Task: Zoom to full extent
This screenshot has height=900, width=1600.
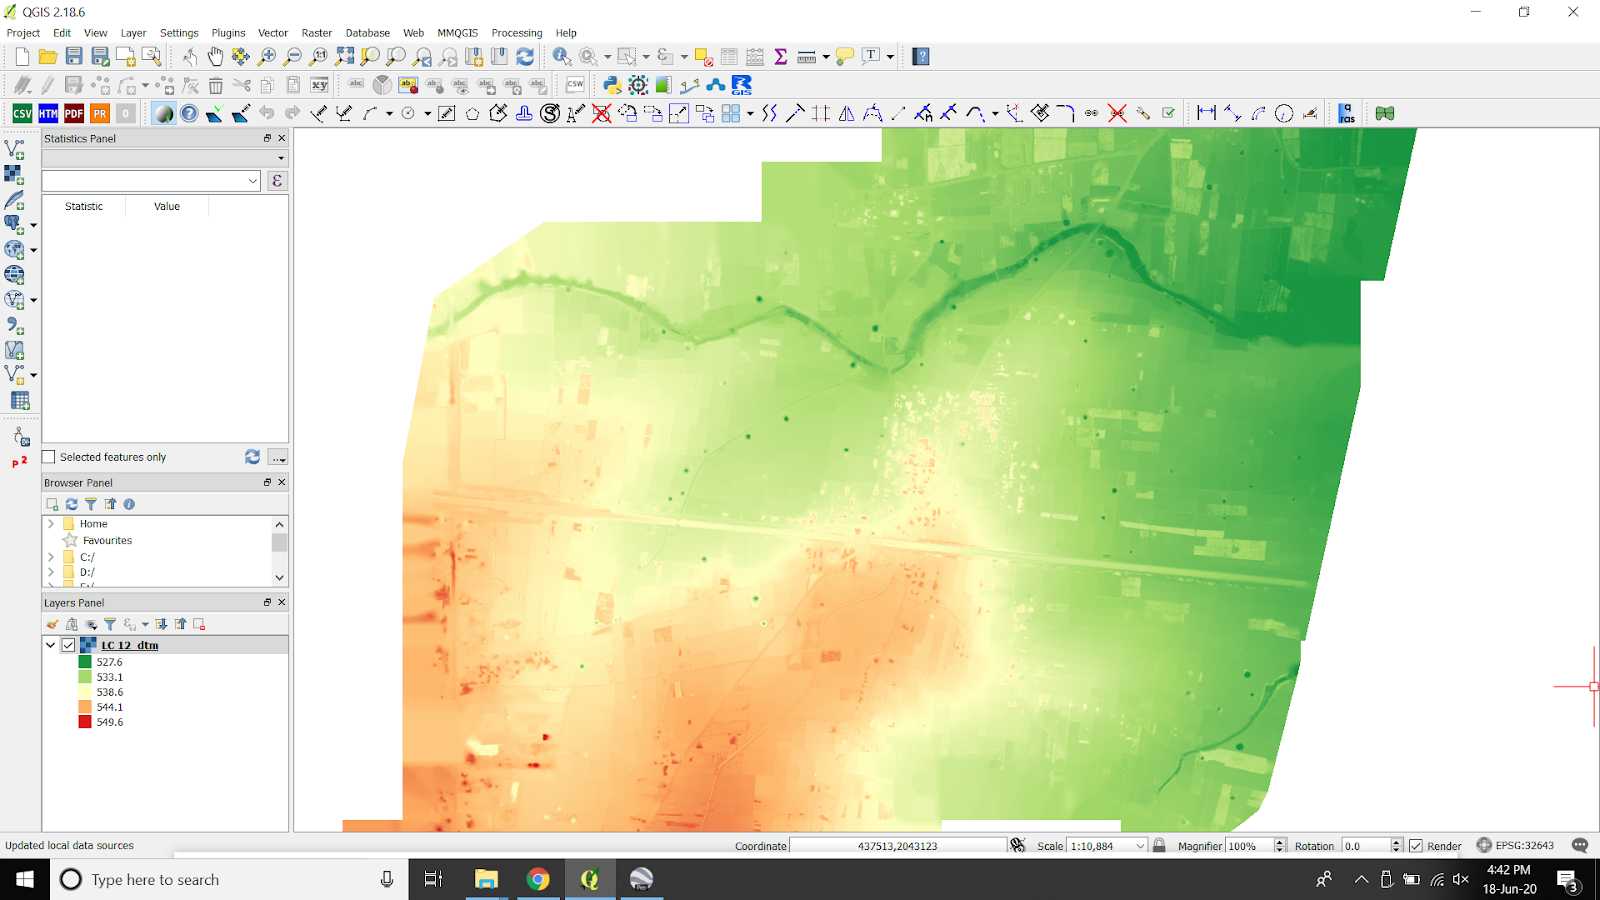Action: 345,57
